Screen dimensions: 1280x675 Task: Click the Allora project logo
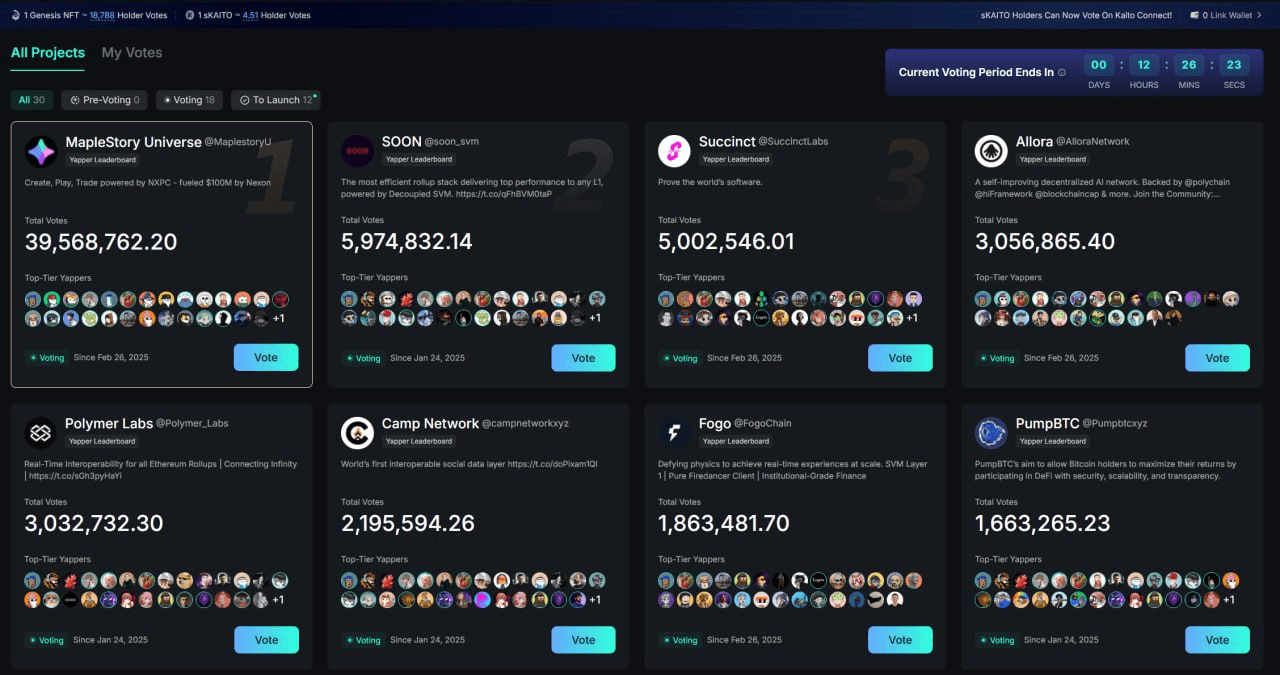[991, 151]
